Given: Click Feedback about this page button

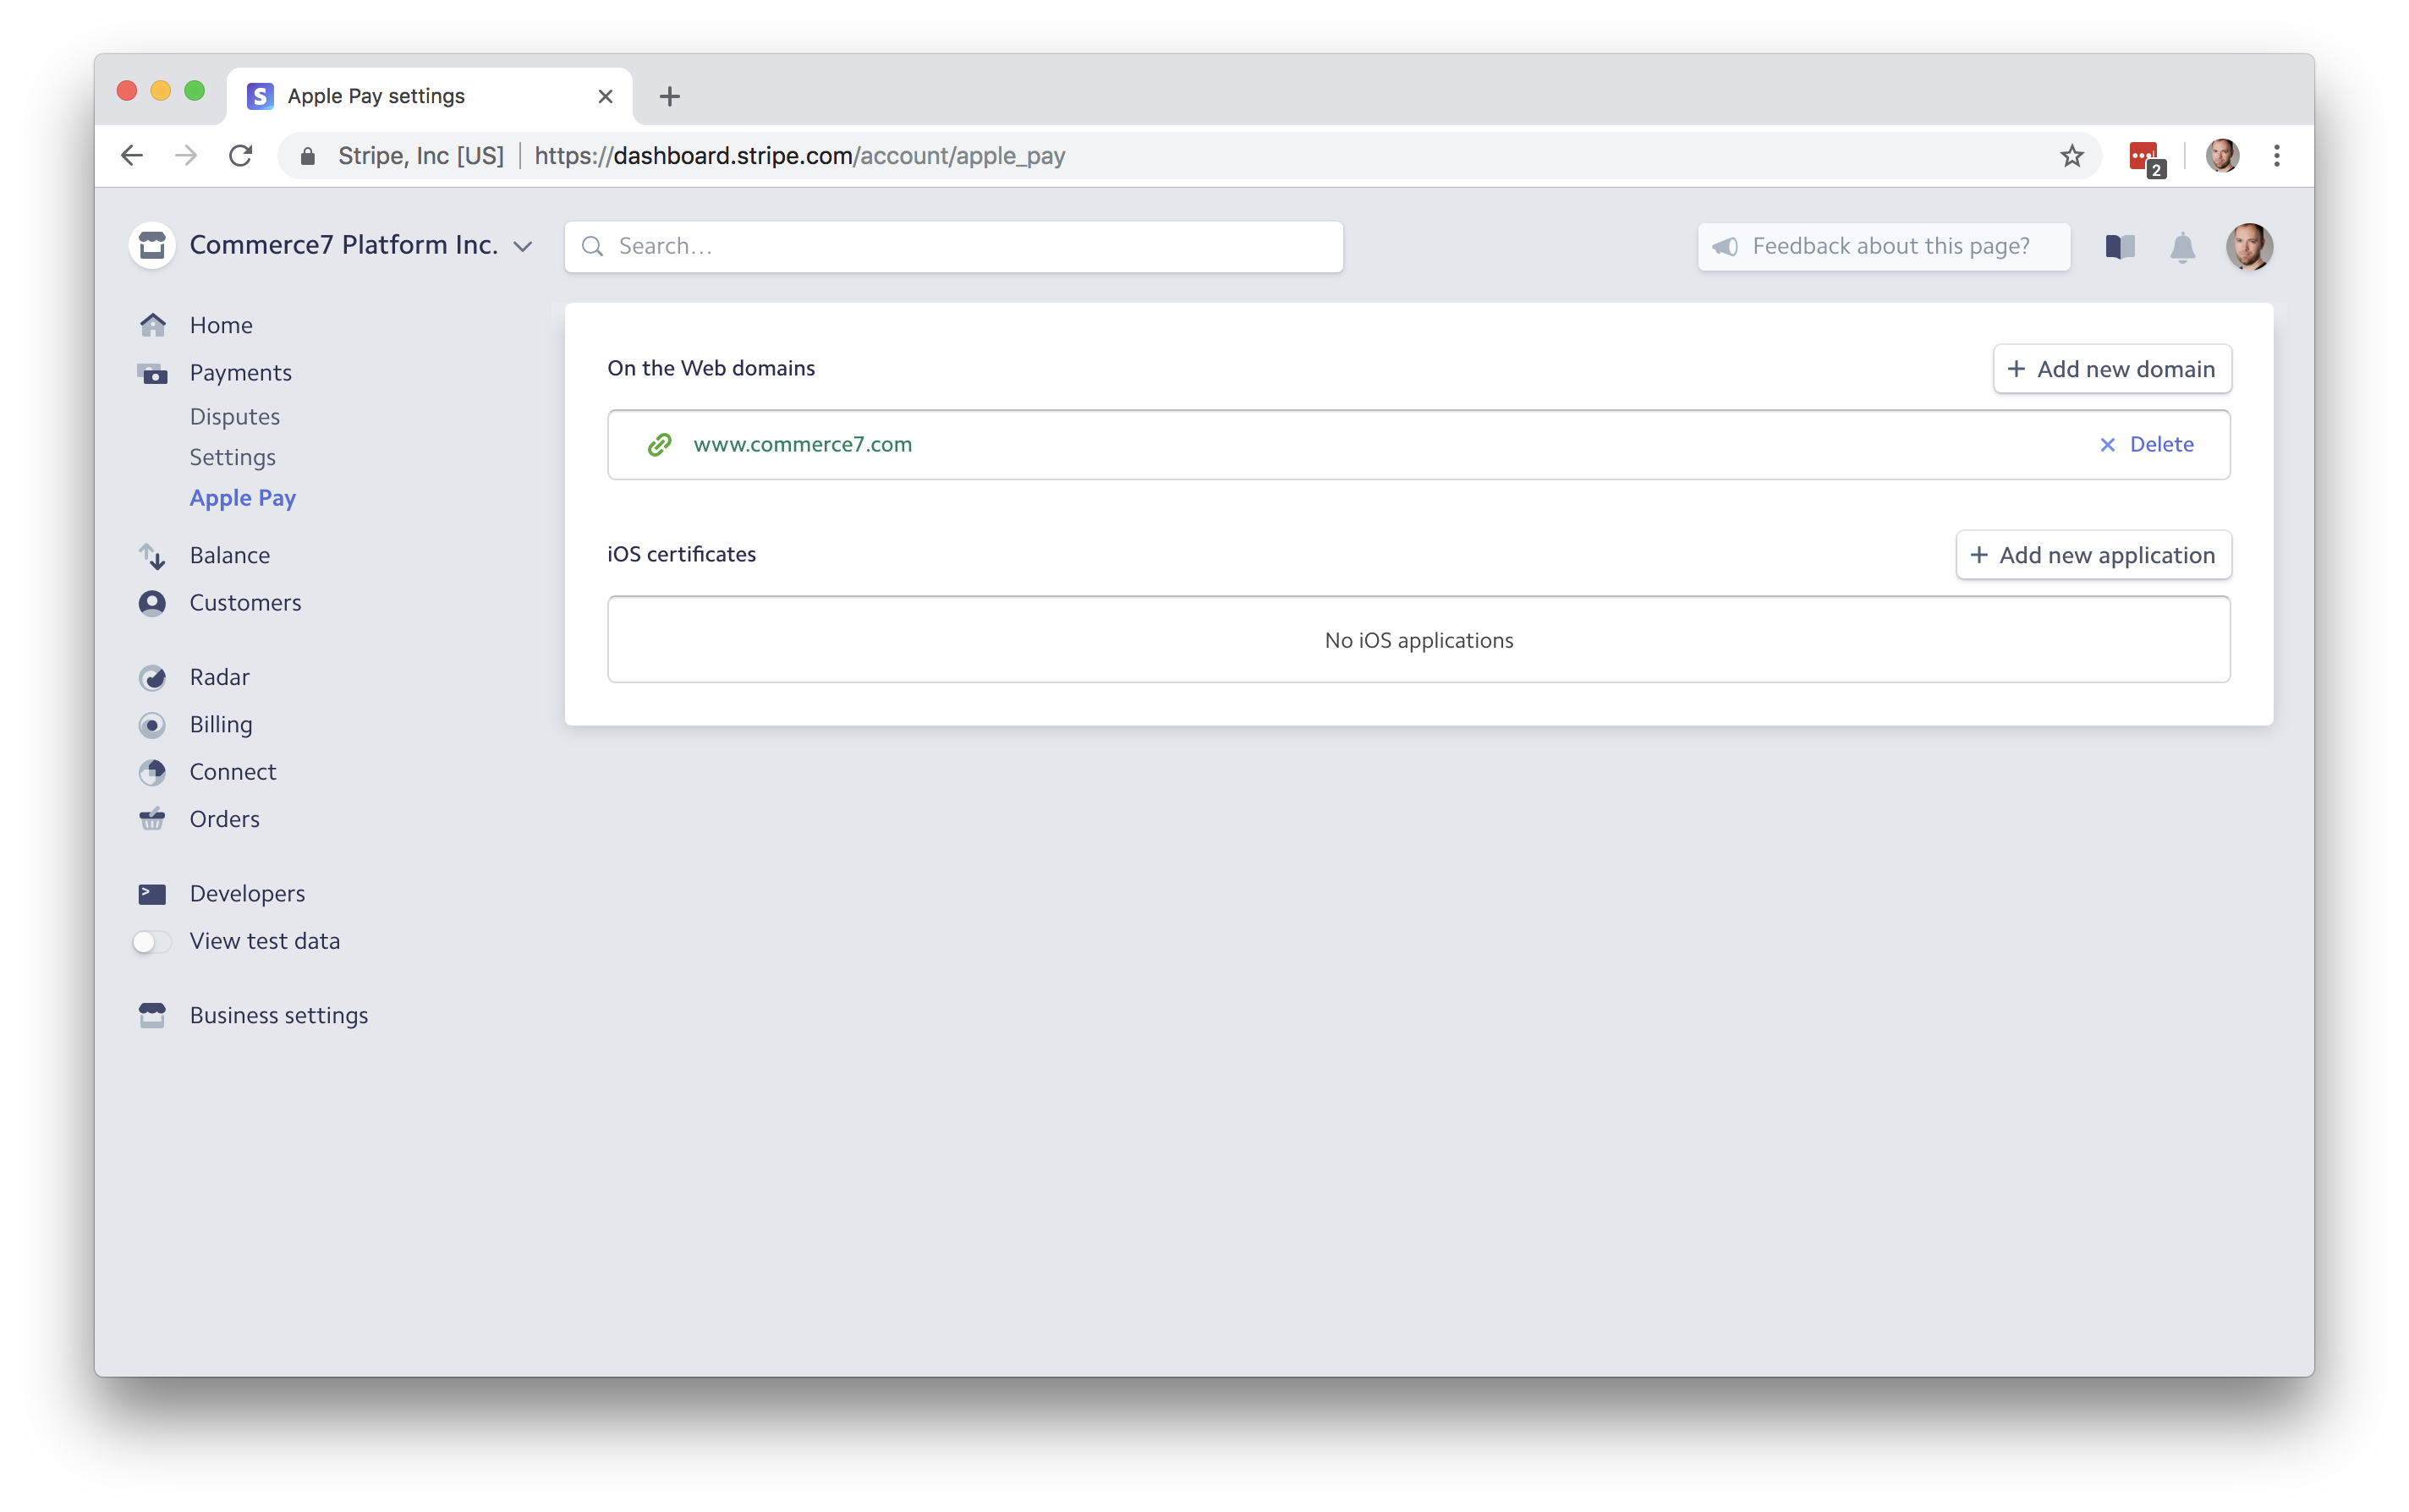Looking at the screenshot, I should point(1883,247).
